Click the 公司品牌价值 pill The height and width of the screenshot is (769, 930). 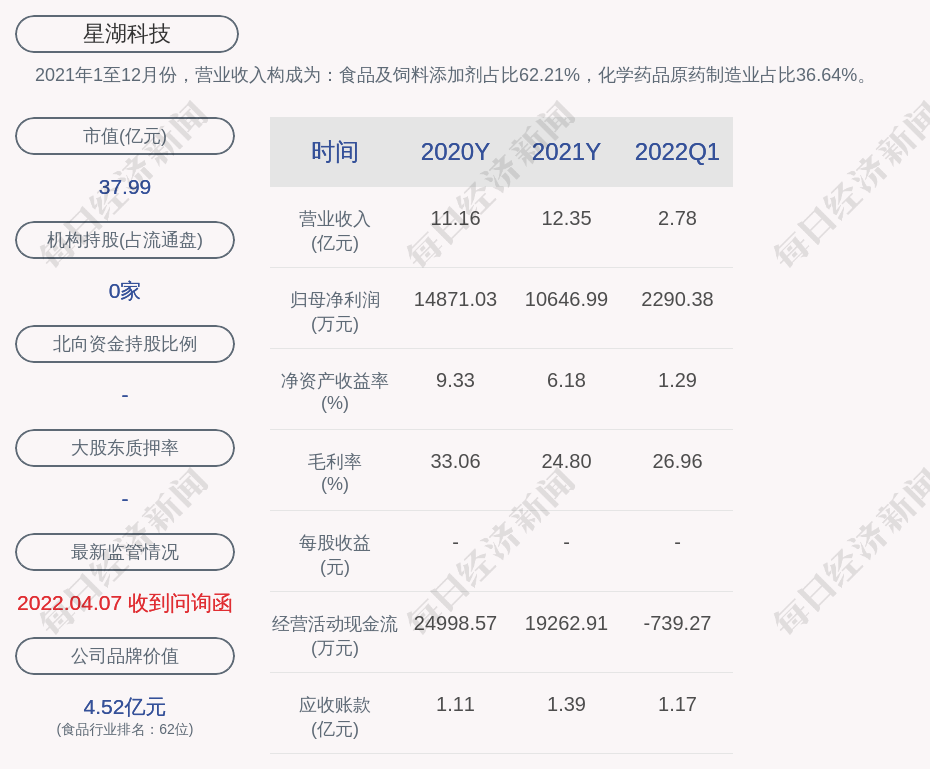click(125, 656)
